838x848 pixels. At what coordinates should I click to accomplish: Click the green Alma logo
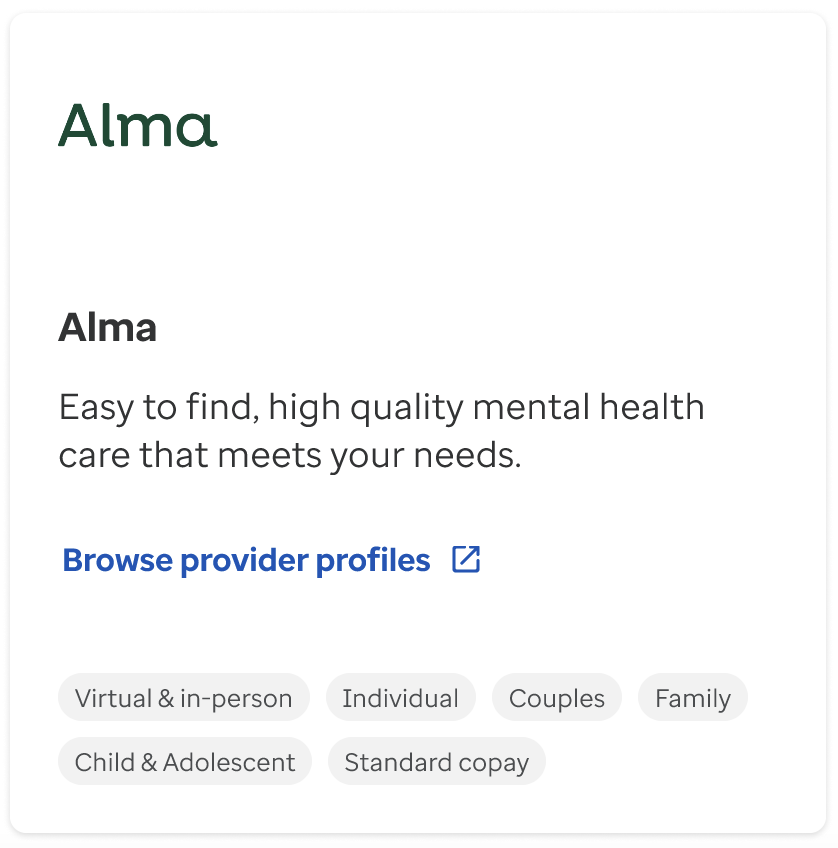point(137,126)
